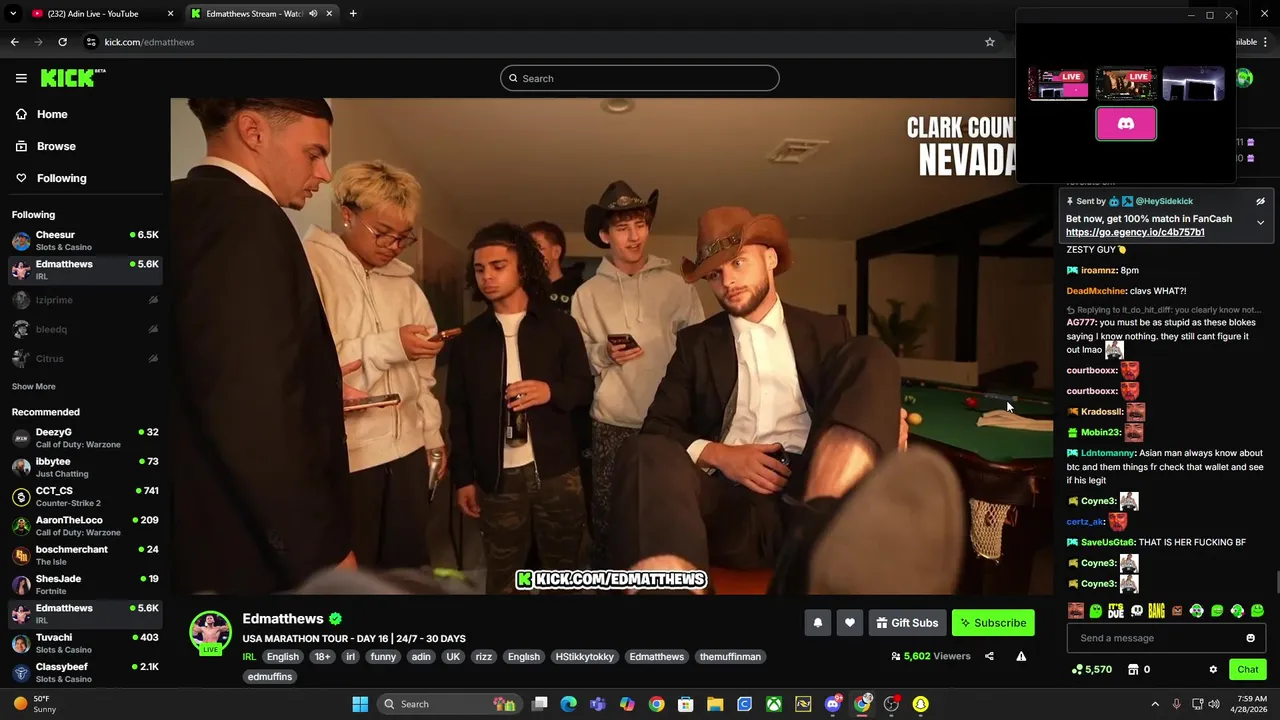
Task: Expand Show More in Following list
Action: tap(34, 386)
